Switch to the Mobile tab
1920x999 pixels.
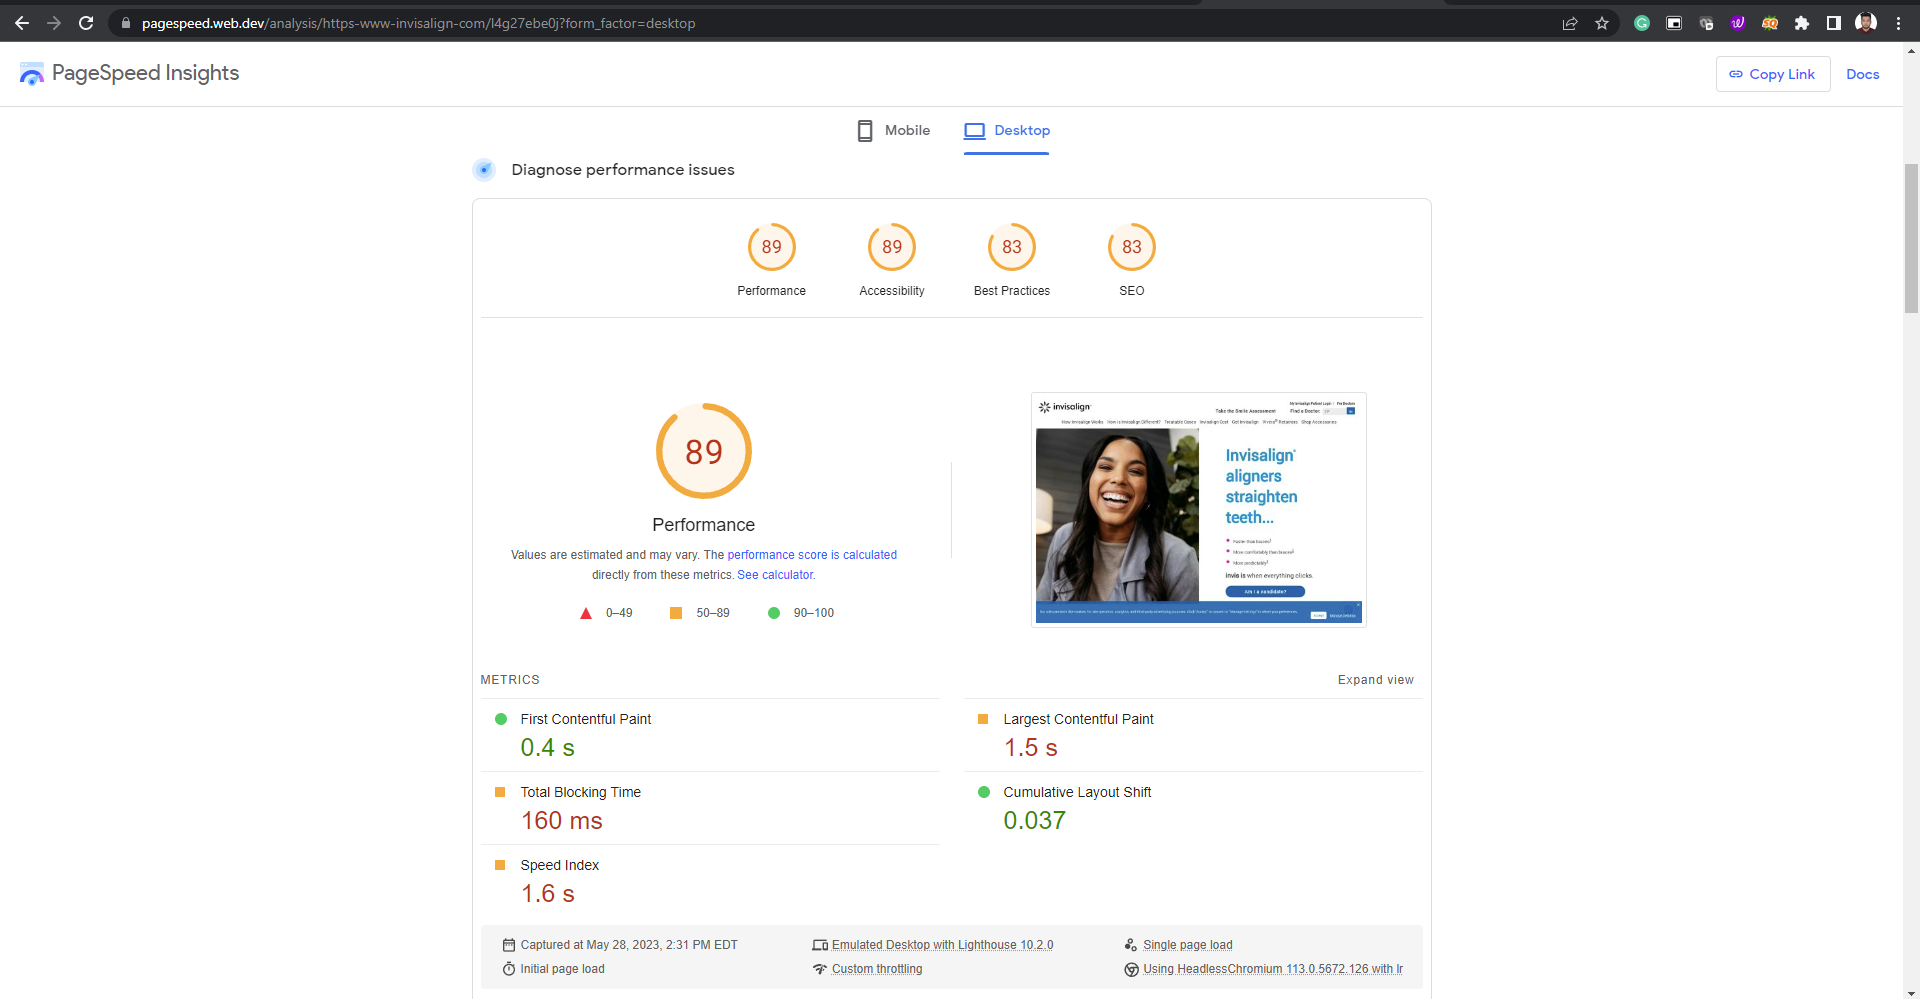893,131
